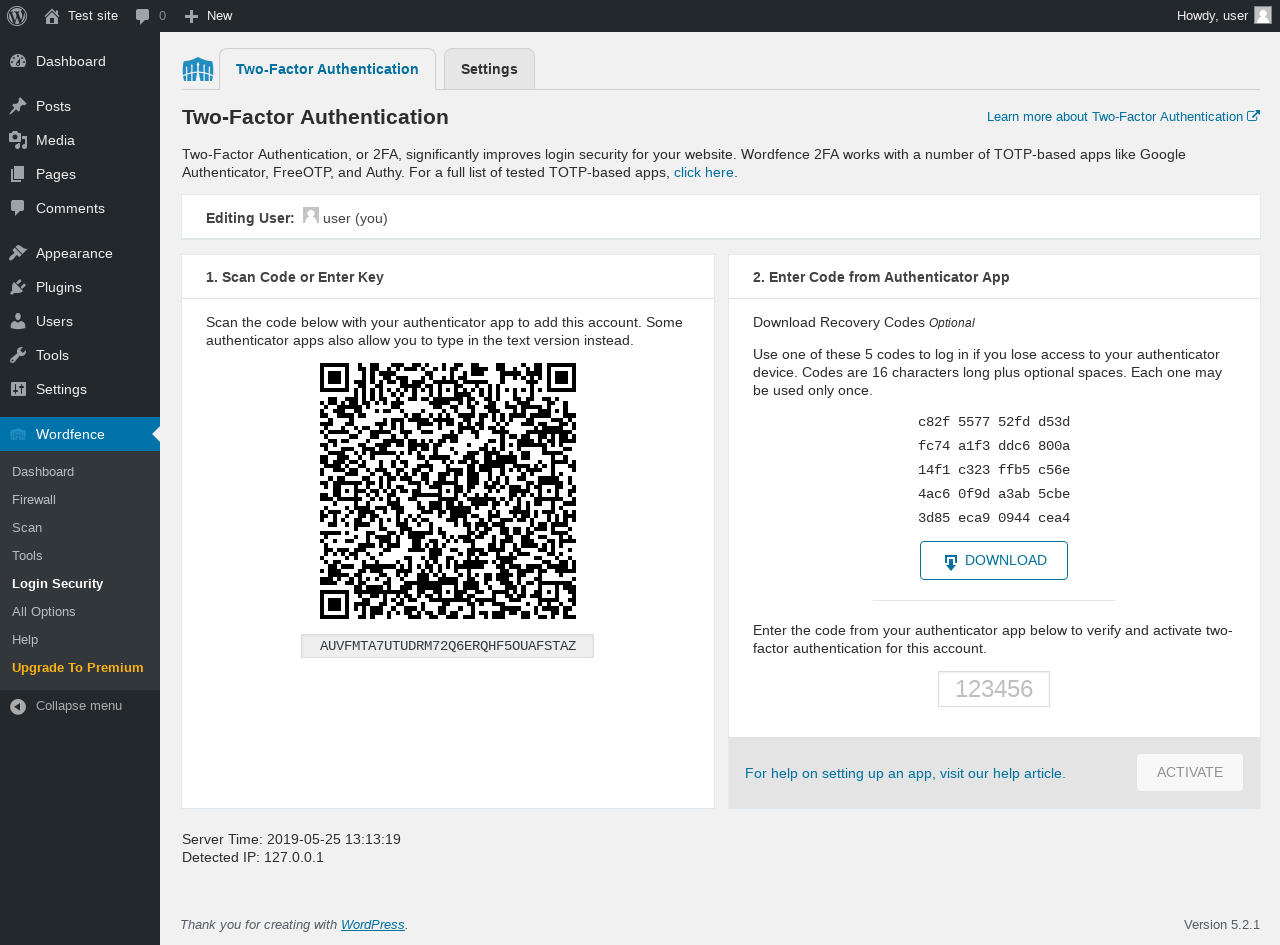The width and height of the screenshot is (1280, 945).
Task: Click the Dashboard gauge icon in sidebar
Action: click(x=18, y=61)
